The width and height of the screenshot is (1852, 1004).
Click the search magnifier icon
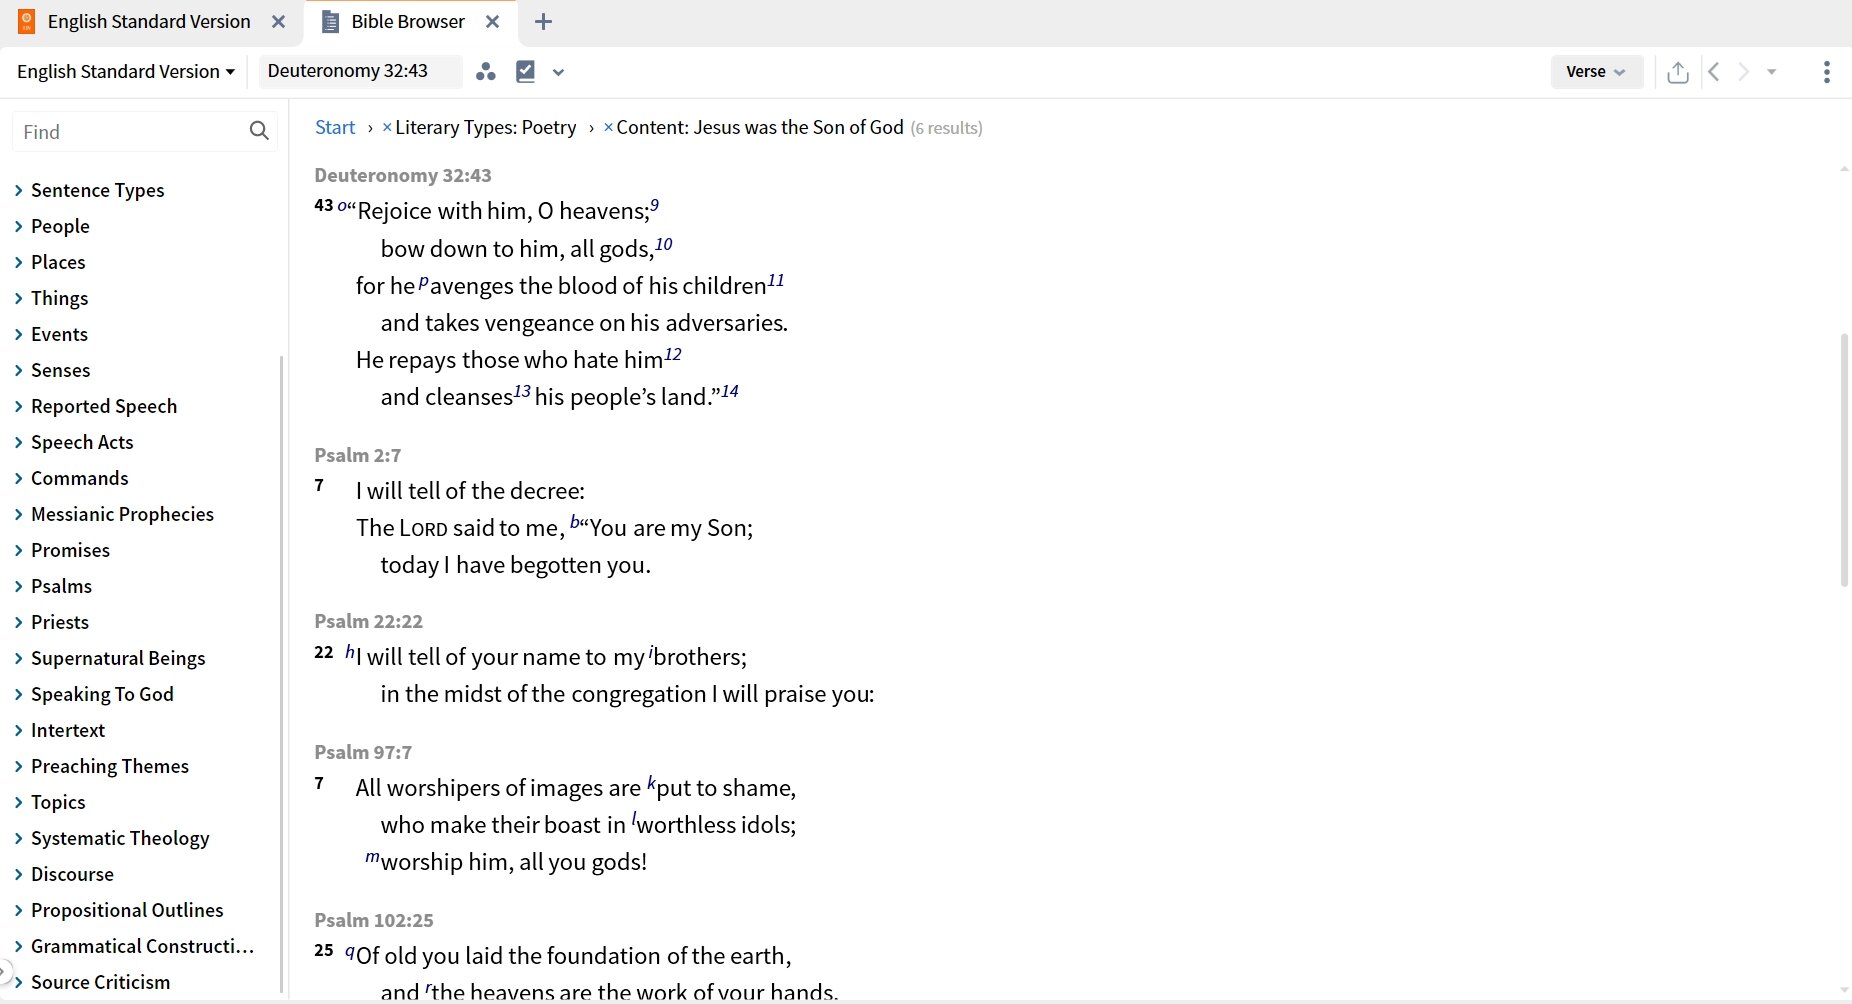[259, 131]
